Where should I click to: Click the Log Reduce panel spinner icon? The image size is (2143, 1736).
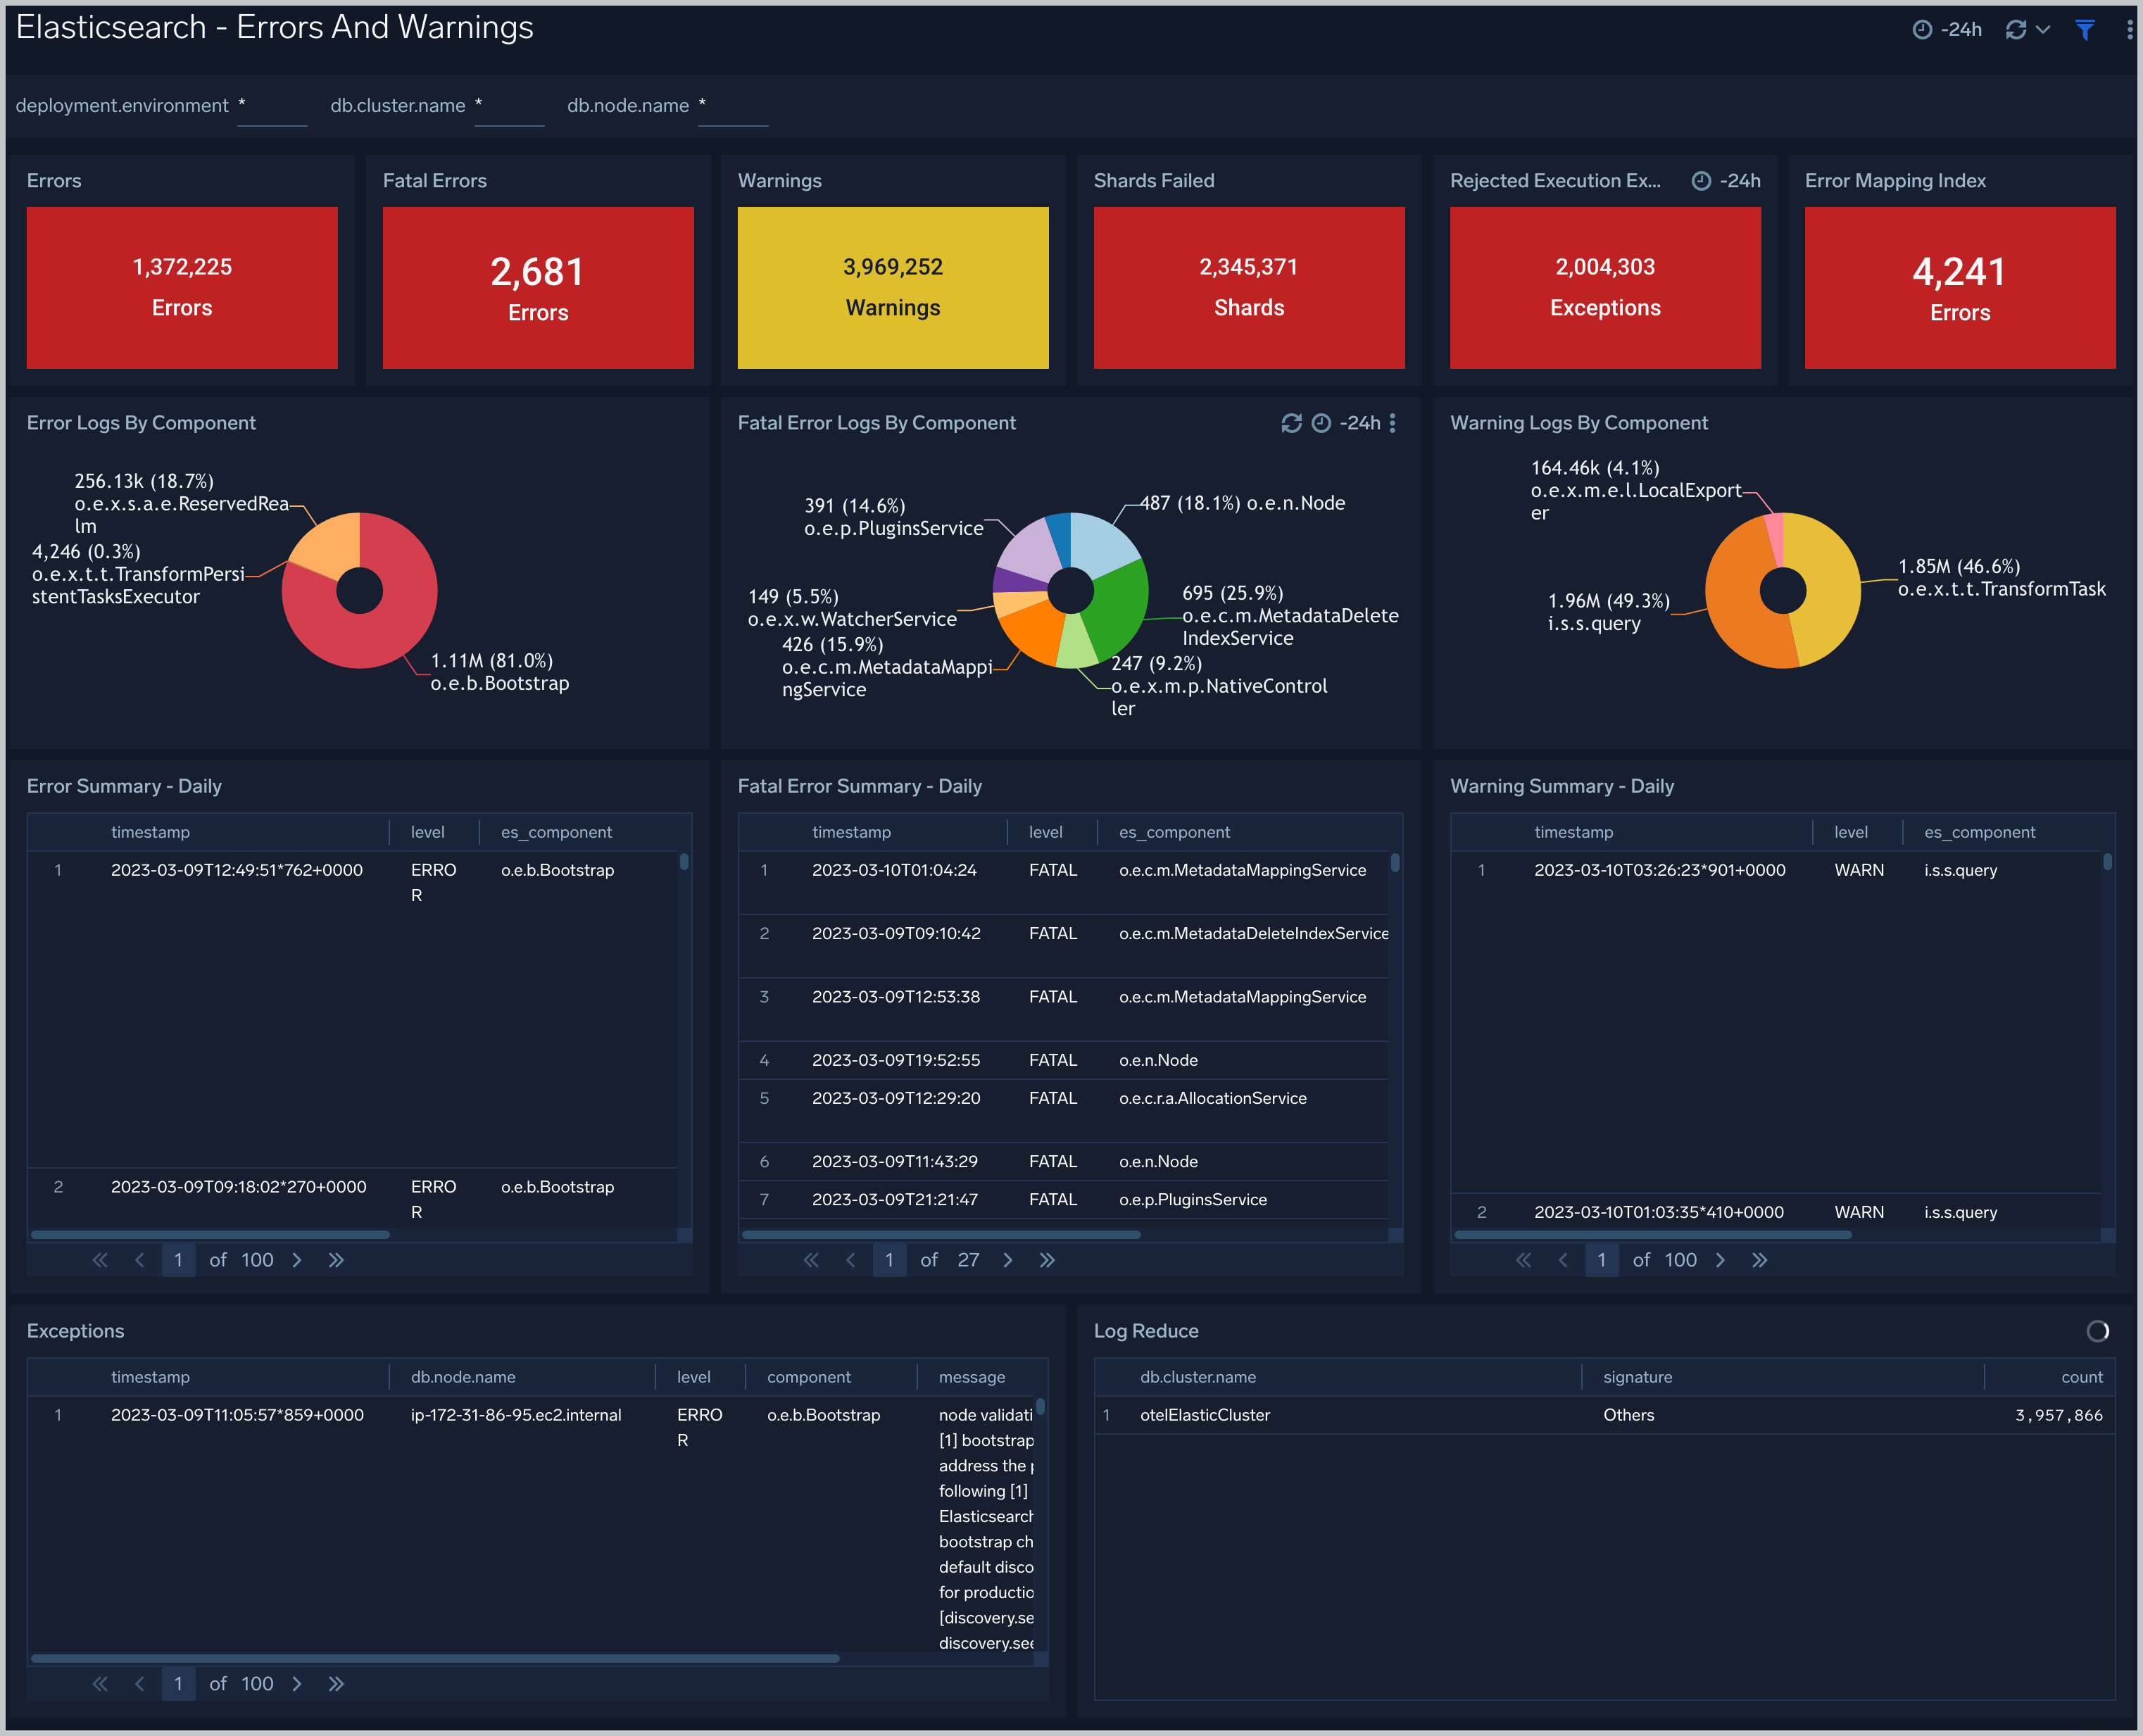(x=2097, y=1331)
